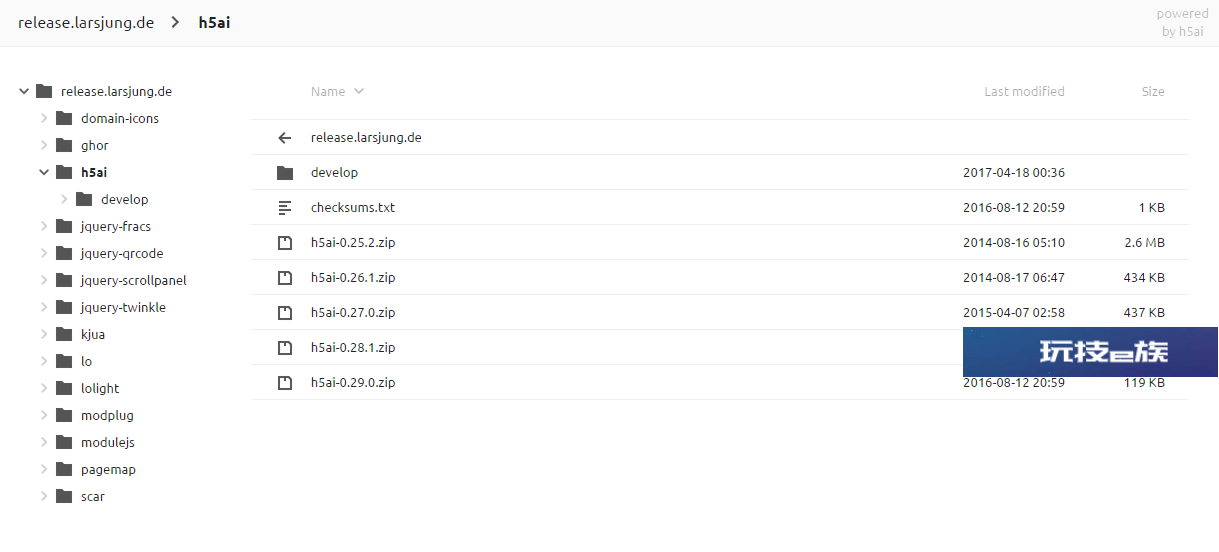
Task: Click the kjua folder icon
Action: pyautogui.click(x=64, y=334)
